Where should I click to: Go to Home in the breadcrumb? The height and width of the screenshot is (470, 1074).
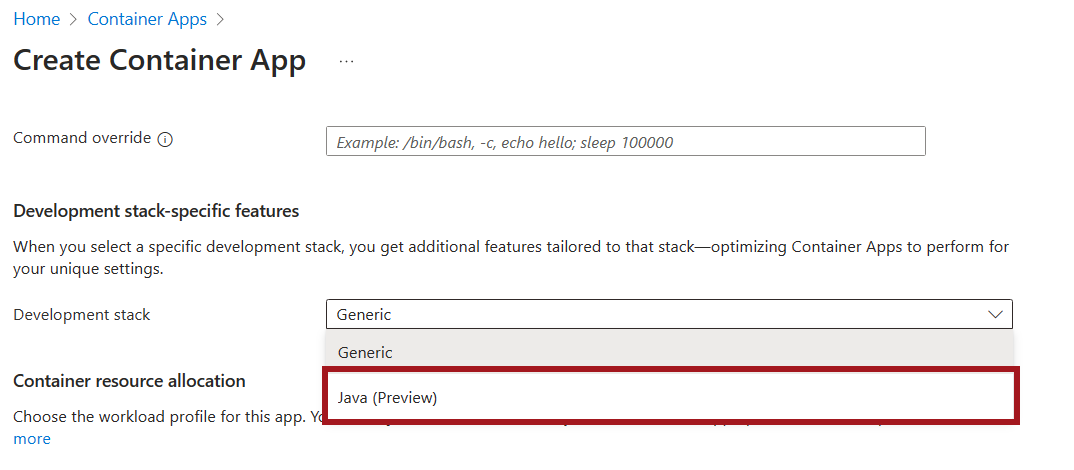coord(36,19)
